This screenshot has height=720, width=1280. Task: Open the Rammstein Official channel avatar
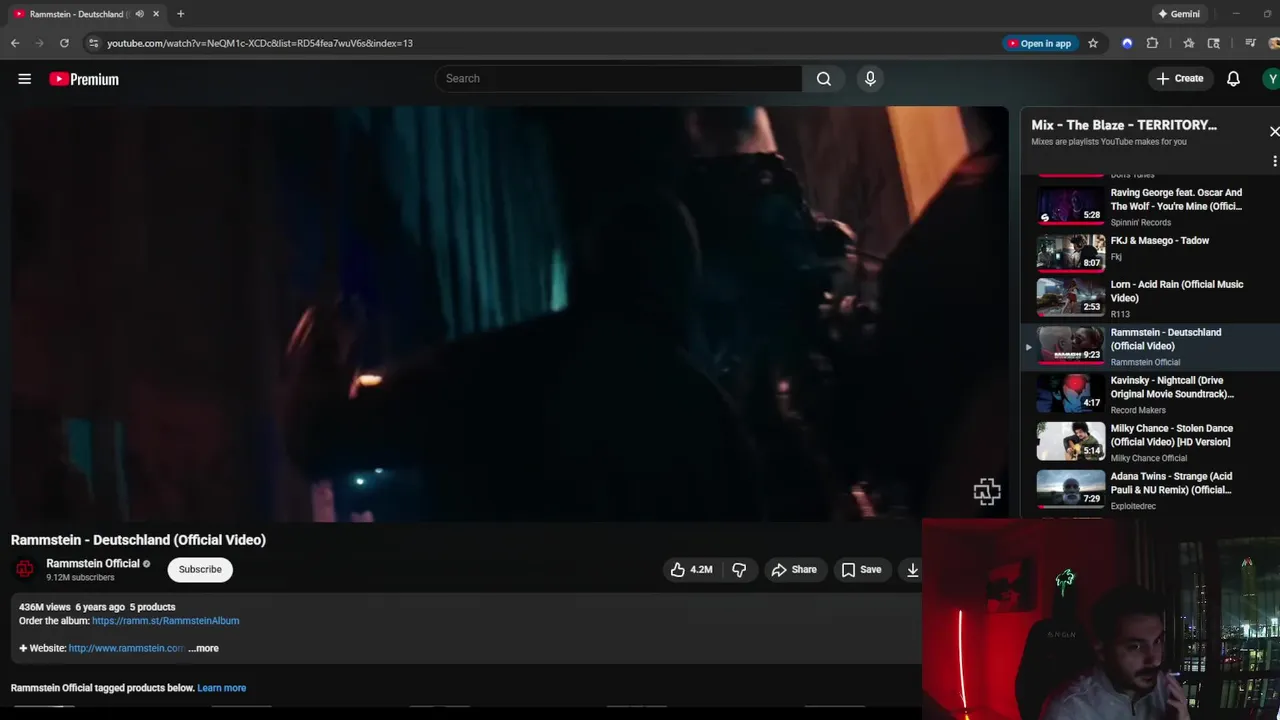(x=25, y=569)
